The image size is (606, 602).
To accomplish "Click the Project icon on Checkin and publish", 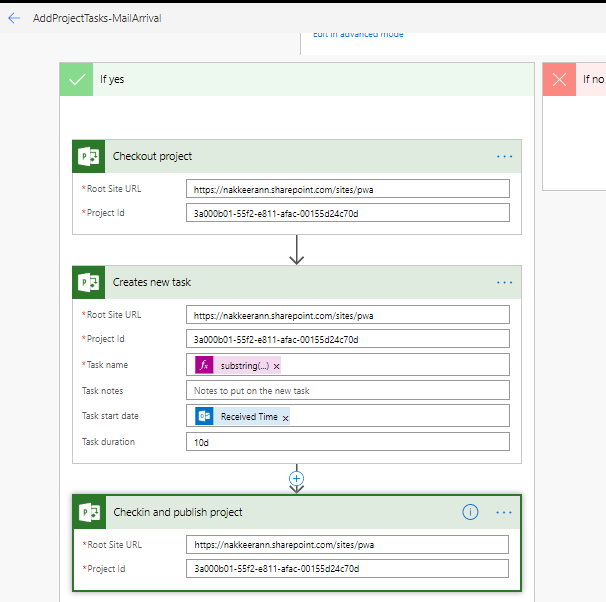I will coord(90,512).
